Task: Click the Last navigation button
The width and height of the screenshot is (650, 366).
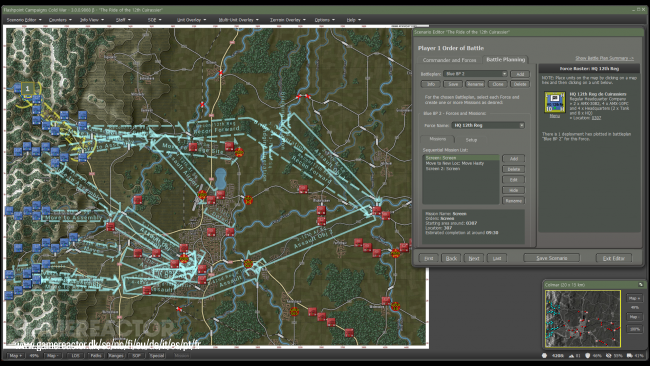Action: (x=497, y=258)
